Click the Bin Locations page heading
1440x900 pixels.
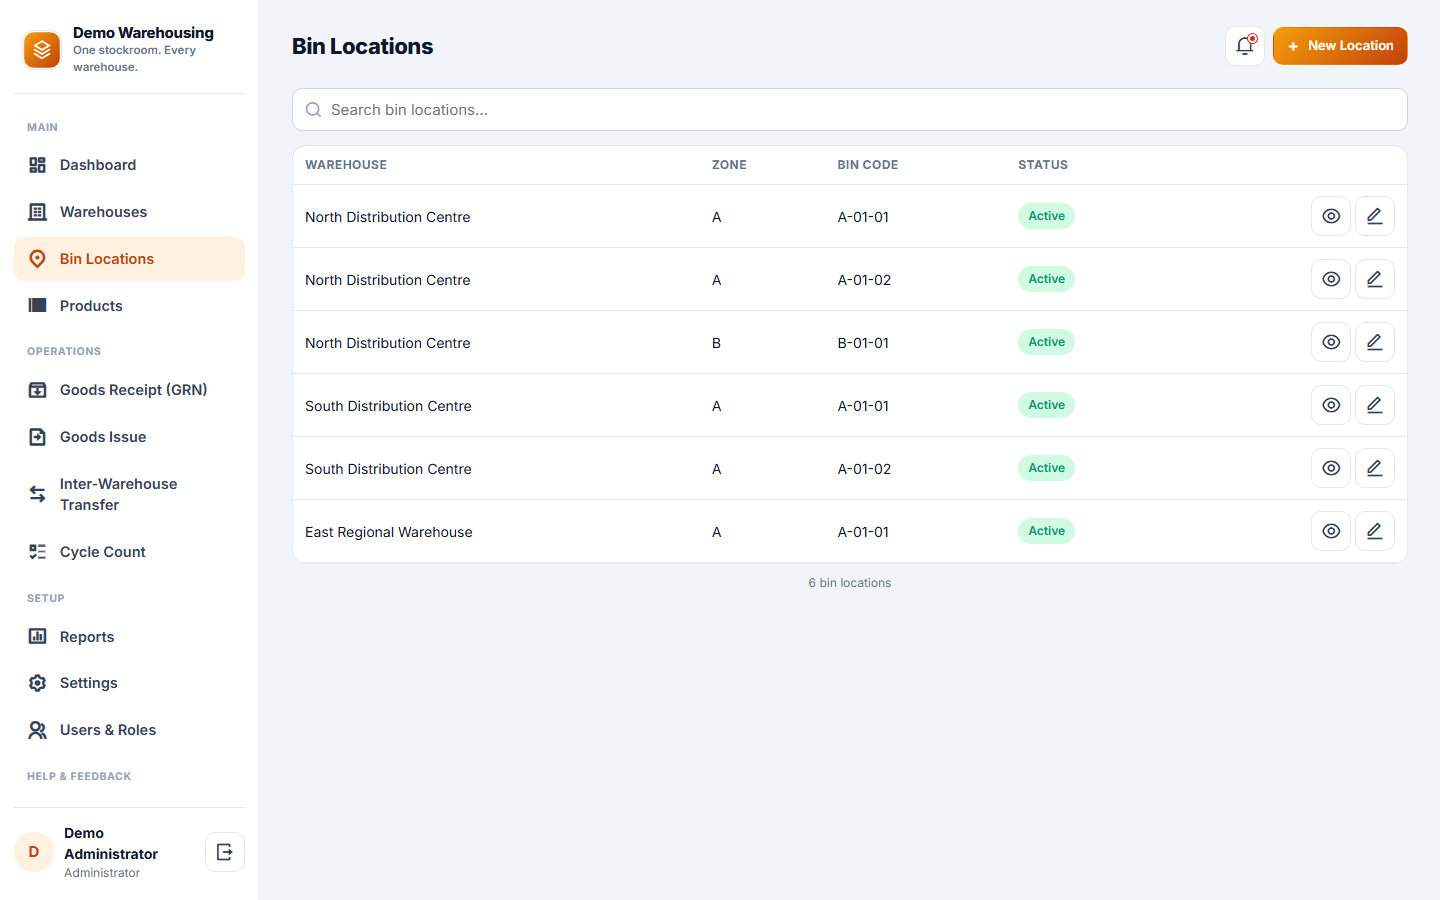tap(362, 46)
